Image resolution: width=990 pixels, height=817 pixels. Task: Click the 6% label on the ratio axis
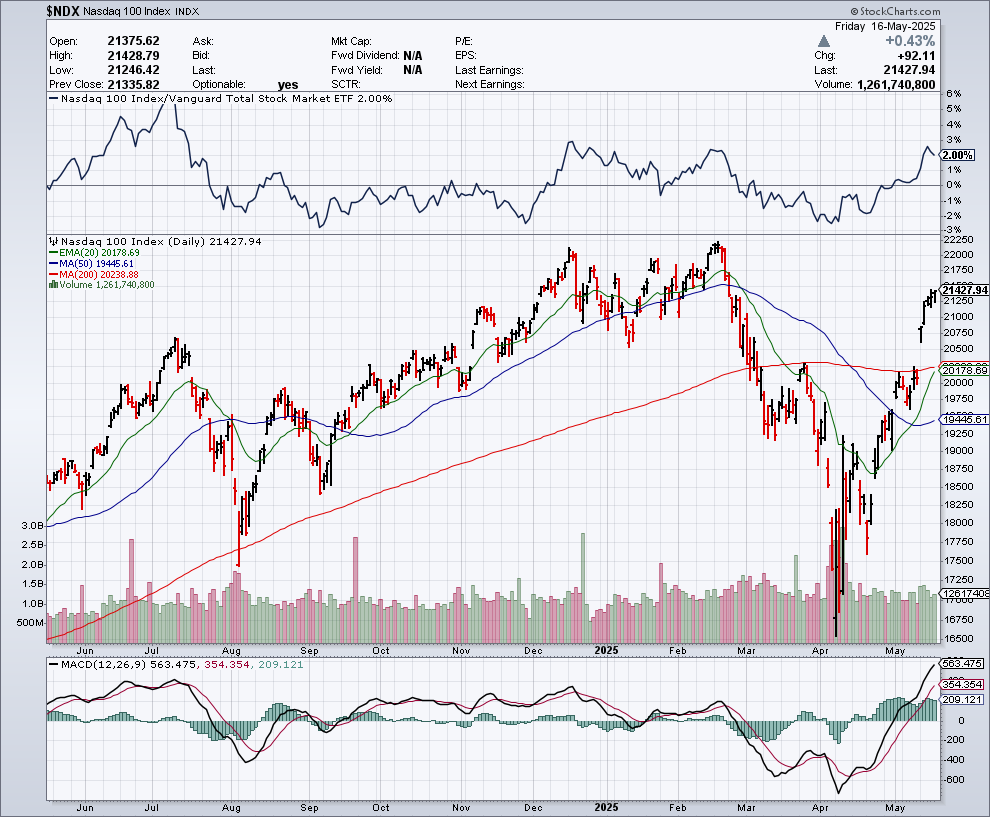click(954, 93)
